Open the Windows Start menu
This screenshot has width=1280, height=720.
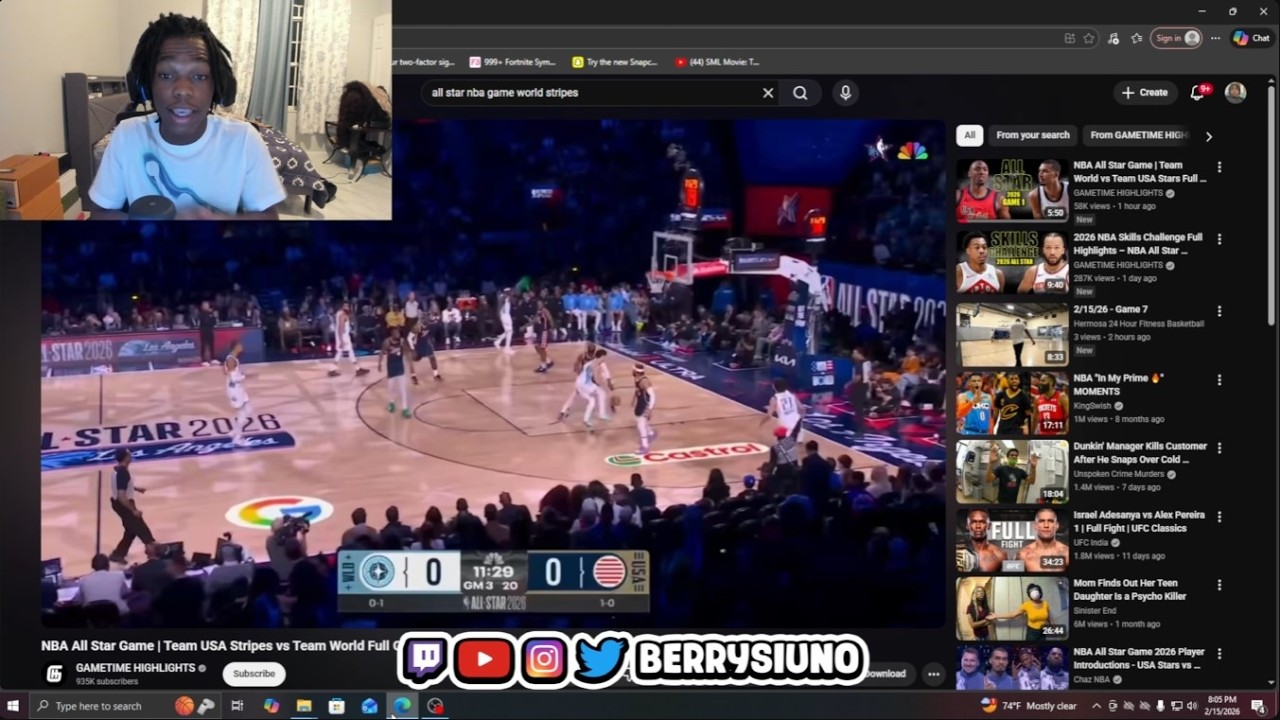(x=14, y=706)
